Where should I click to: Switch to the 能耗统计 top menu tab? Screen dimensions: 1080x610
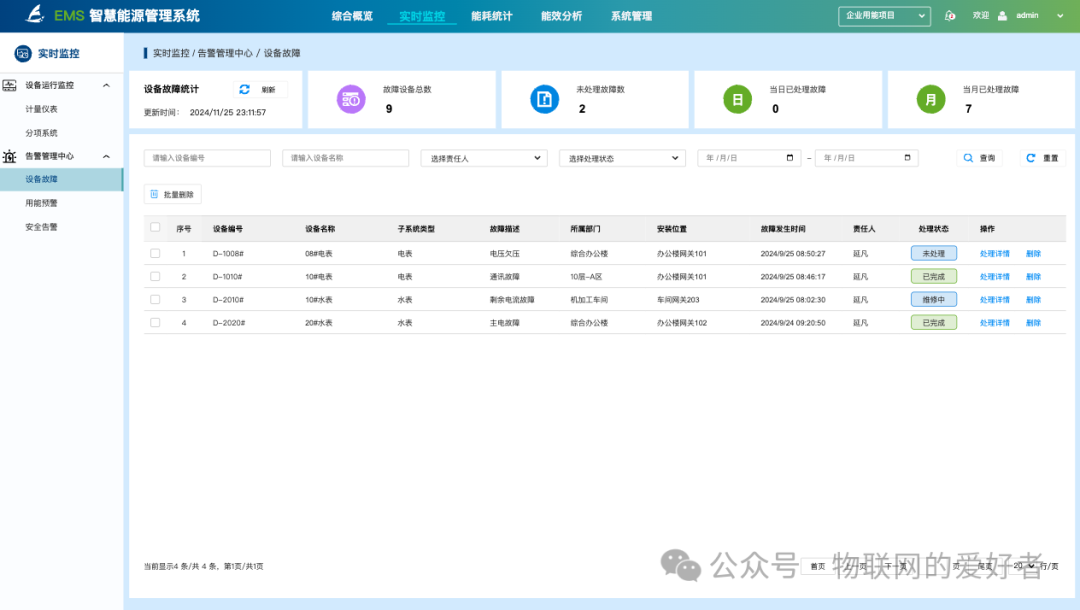(491, 16)
